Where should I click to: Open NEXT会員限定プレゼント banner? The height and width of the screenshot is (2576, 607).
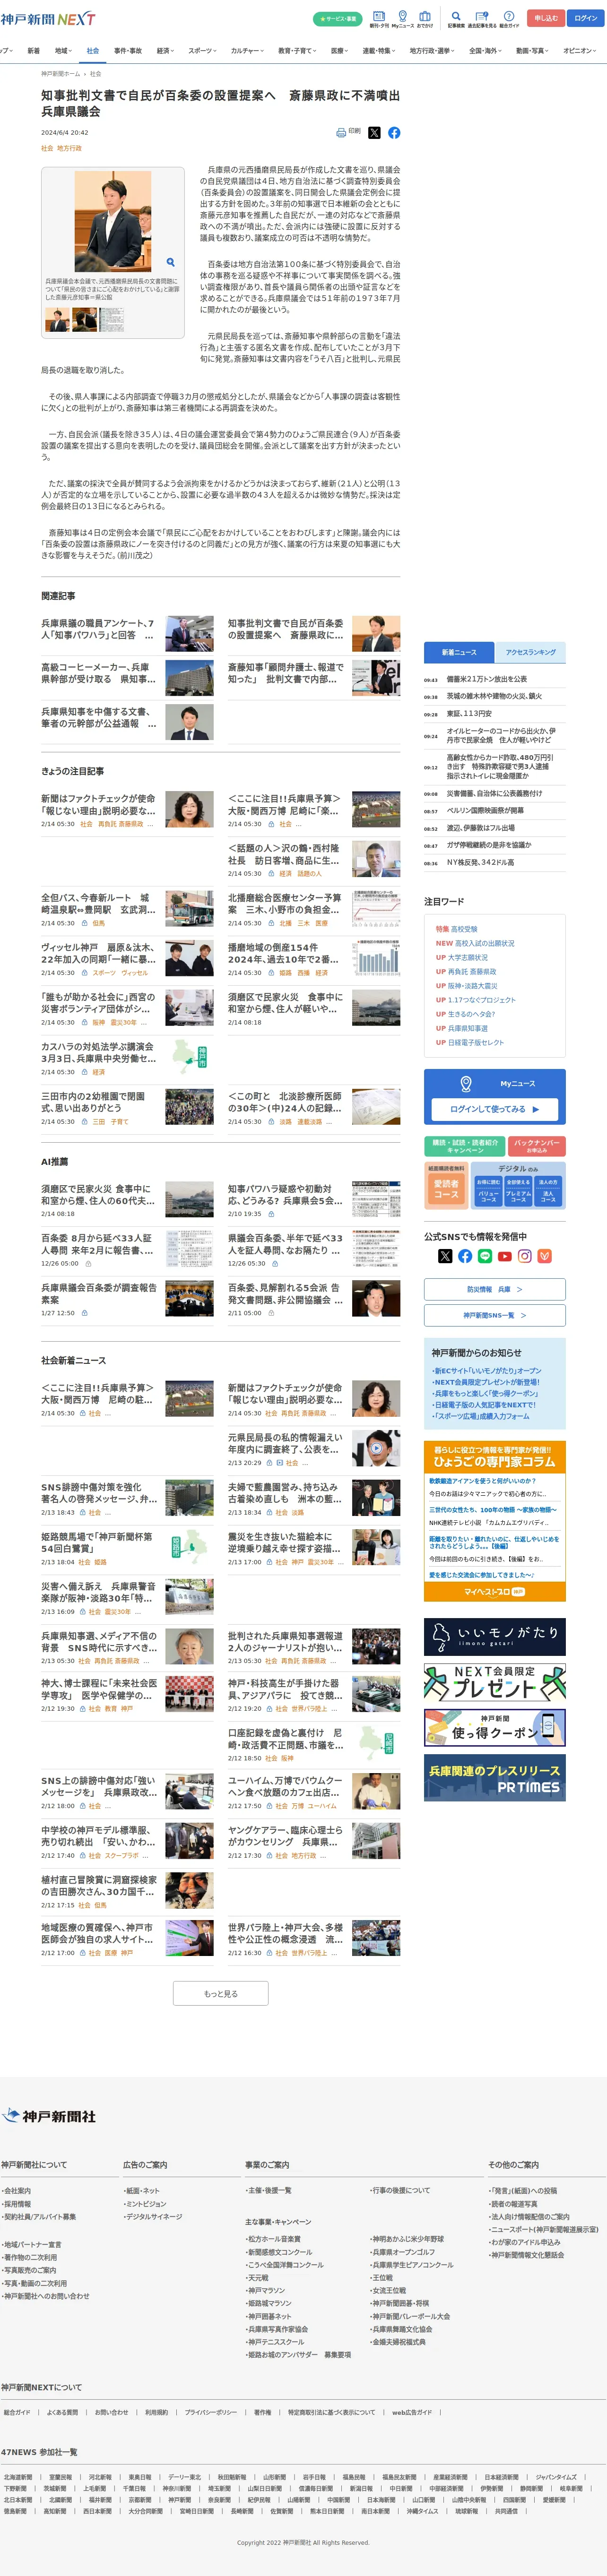[495, 1683]
